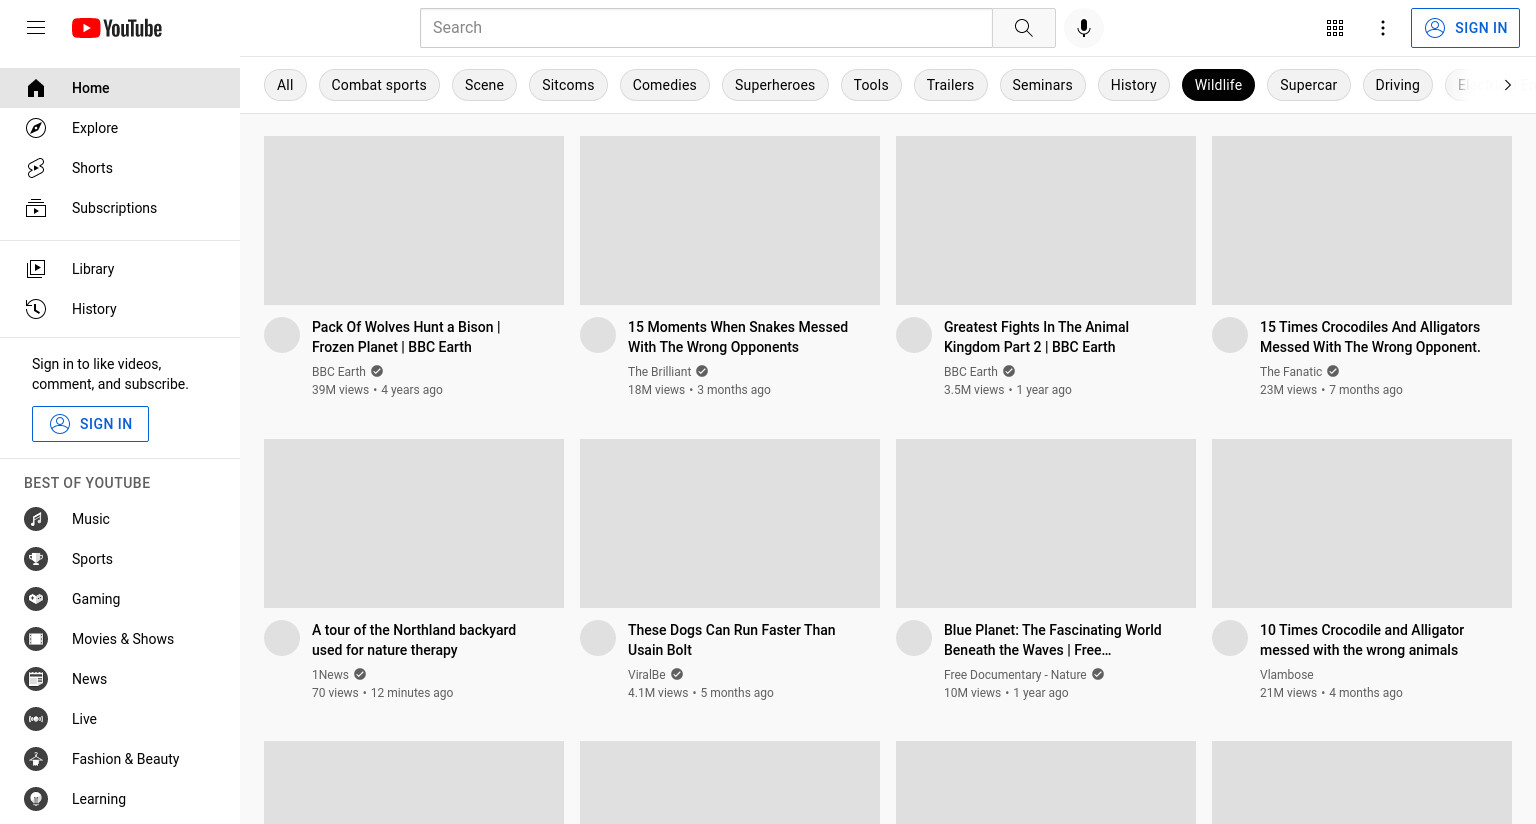This screenshot has width=1536, height=824.
Task: Select the Driving filter chip
Action: (1397, 85)
